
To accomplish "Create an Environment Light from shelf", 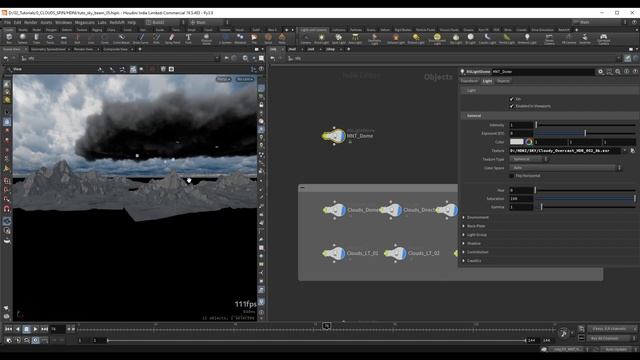I will (437, 39).
